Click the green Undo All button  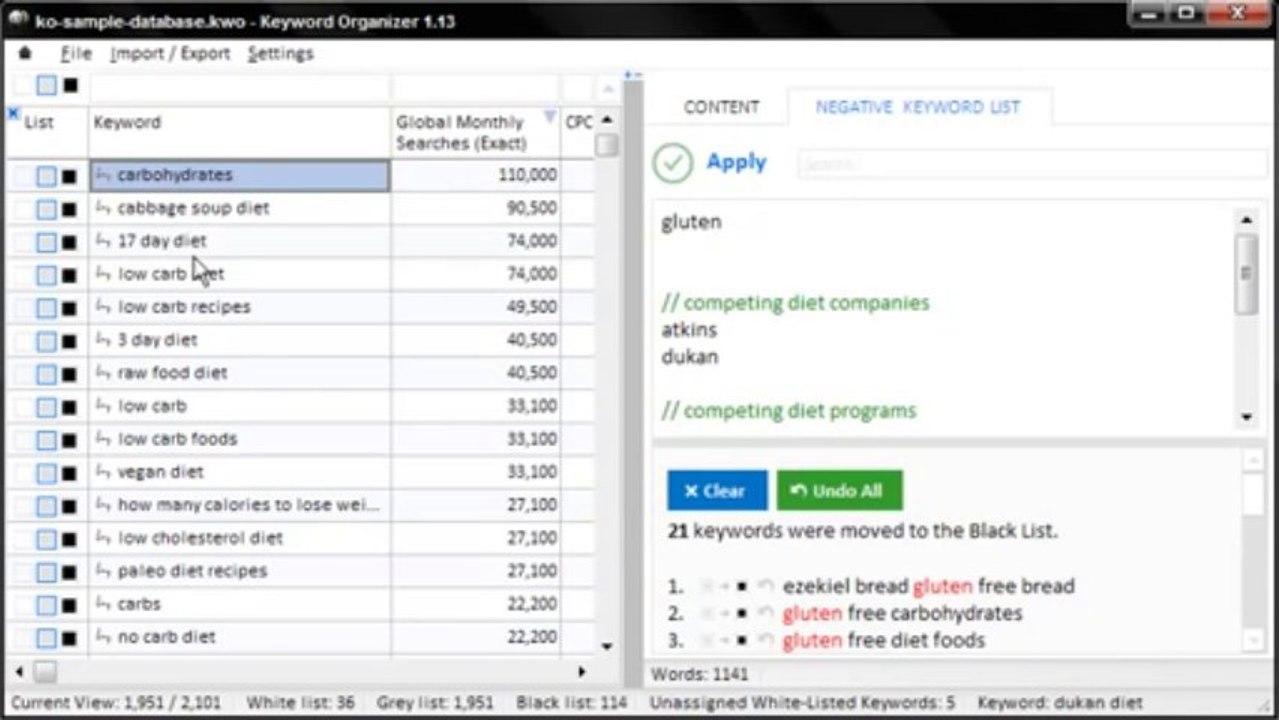pyautogui.click(x=839, y=491)
